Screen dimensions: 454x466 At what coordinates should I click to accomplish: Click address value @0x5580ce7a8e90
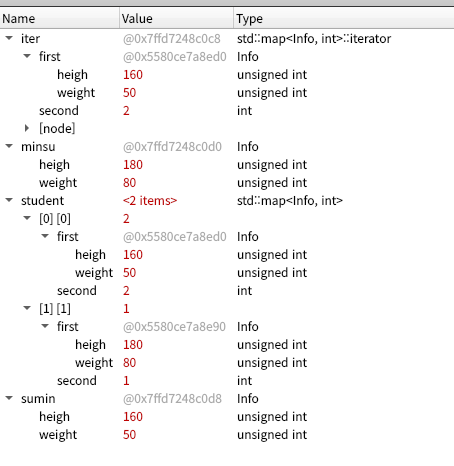click(x=174, y=327)
